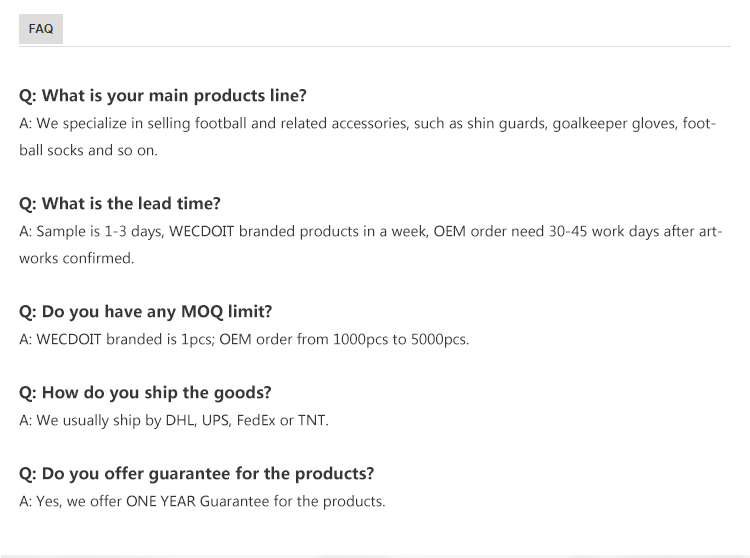
Task: Select the MOQ limit question heading
Action: 145,312
